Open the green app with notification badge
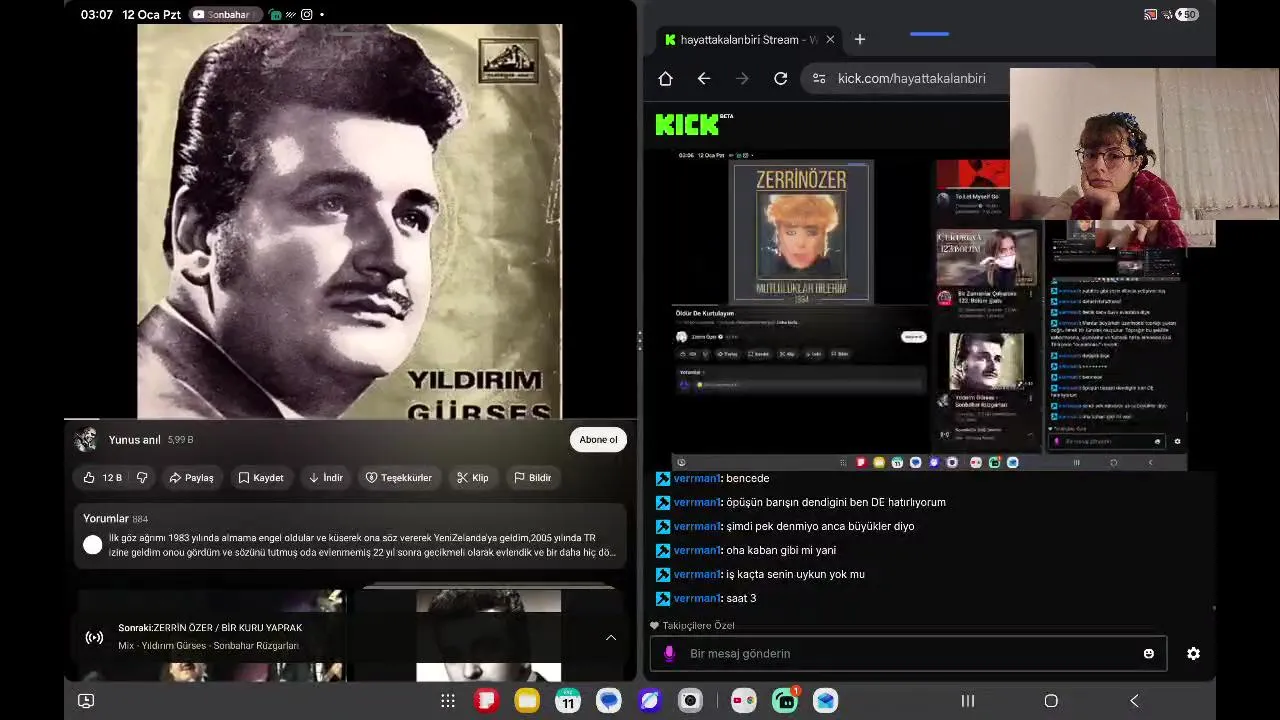Viewport: 1280px width, 720px height. tap(785, 701)
